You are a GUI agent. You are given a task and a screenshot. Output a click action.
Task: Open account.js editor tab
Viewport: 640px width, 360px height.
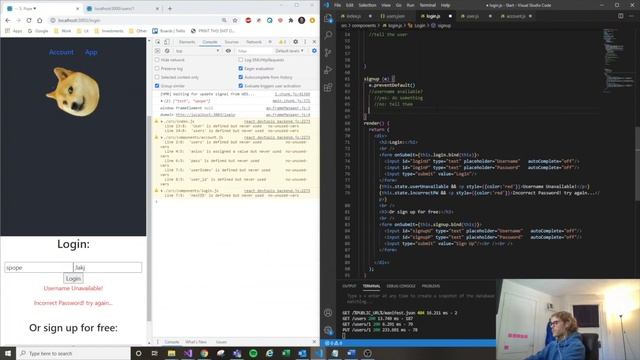tap(516, 16)
